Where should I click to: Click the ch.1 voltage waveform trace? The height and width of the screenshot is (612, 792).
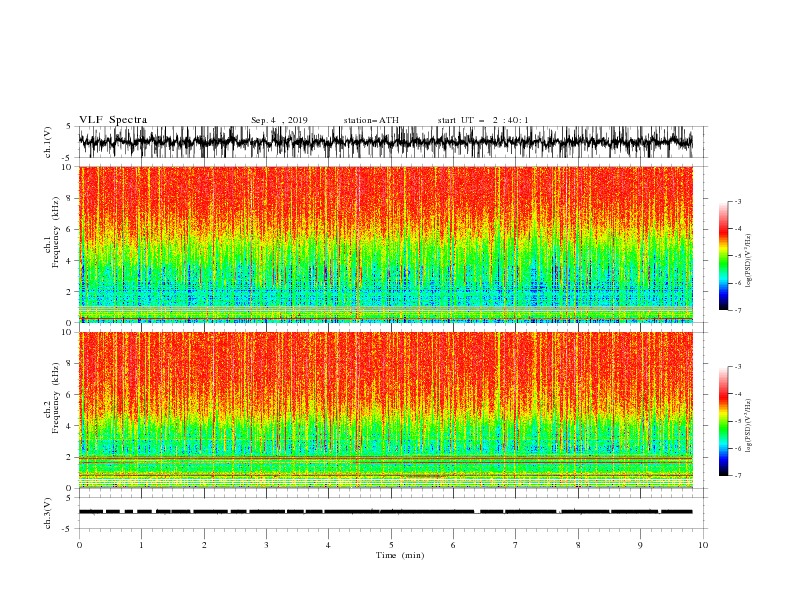pos(385,142)
